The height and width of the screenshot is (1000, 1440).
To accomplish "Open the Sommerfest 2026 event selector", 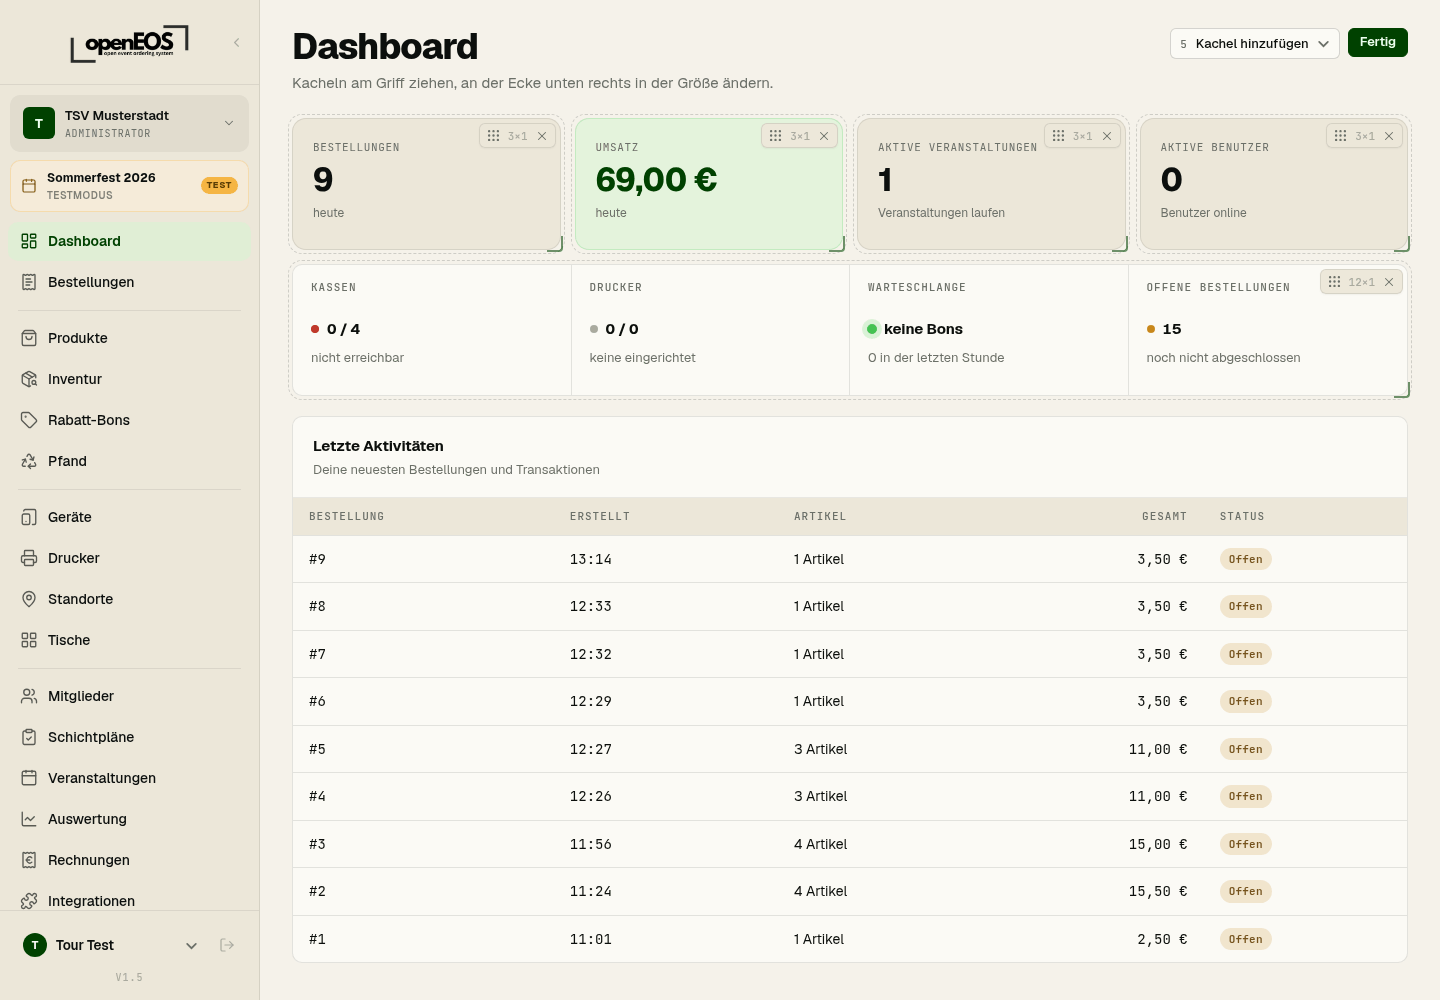I will [129, 186].
